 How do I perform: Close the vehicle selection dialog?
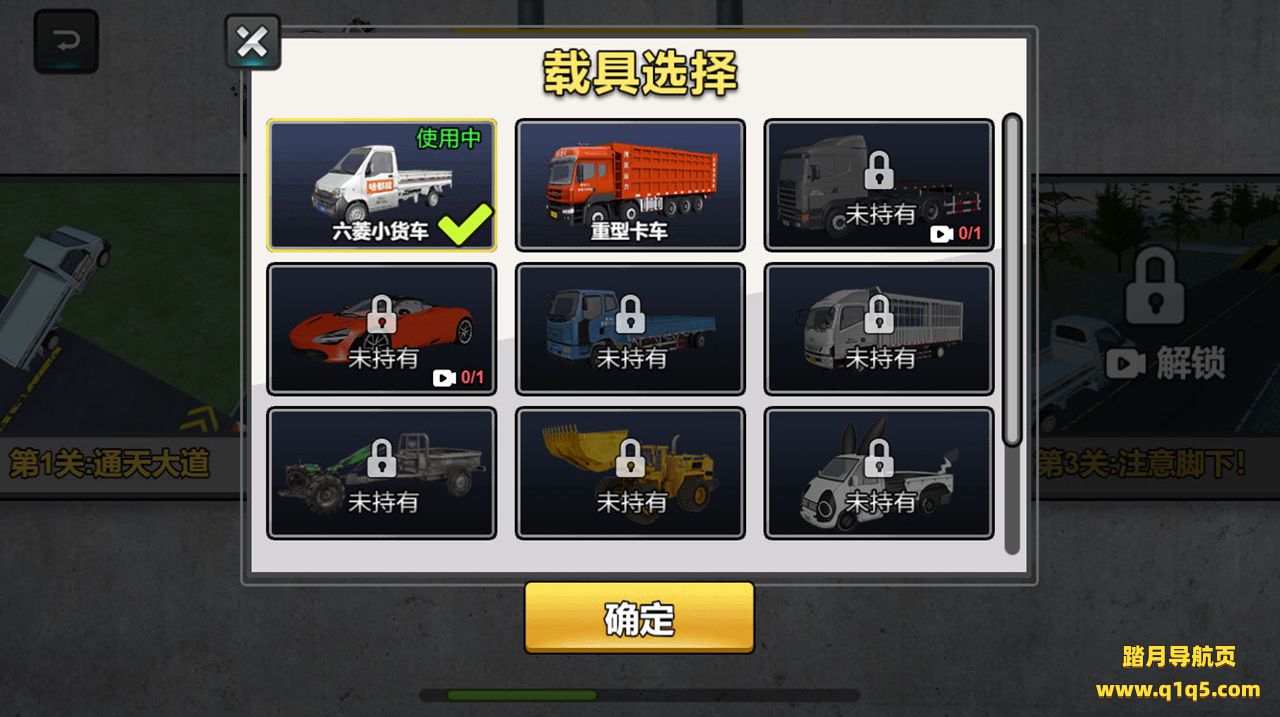pos(252,42)
